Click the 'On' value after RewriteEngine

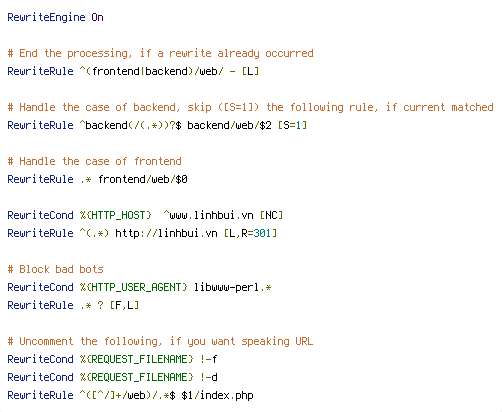(x=97, y=17)
